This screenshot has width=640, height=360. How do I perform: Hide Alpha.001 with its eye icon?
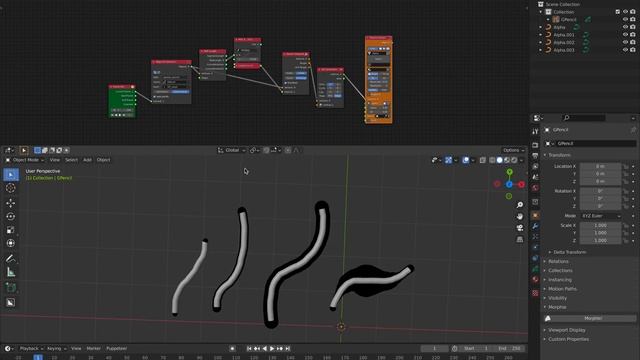[x=625, y=35]
